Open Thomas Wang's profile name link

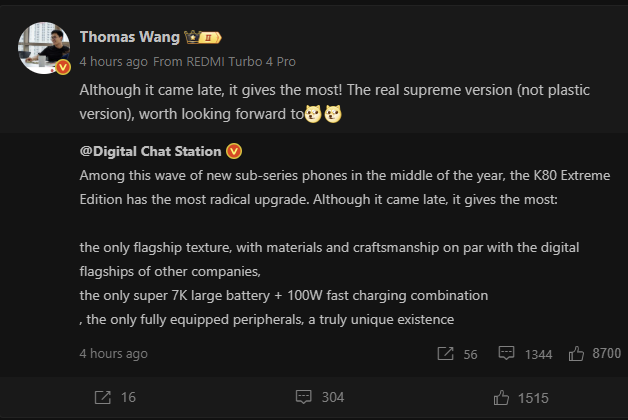129,37
